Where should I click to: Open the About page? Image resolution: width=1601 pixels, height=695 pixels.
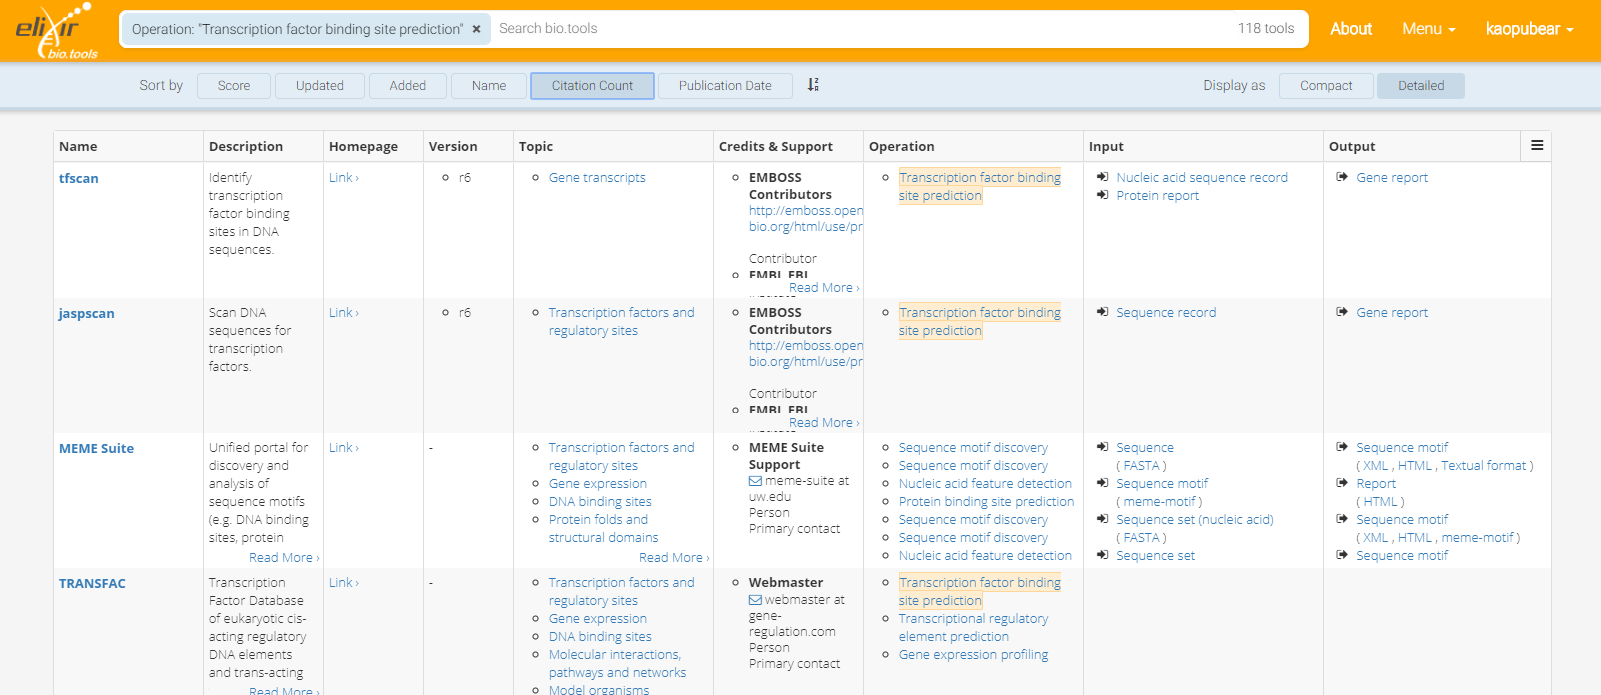point(1351,29)
